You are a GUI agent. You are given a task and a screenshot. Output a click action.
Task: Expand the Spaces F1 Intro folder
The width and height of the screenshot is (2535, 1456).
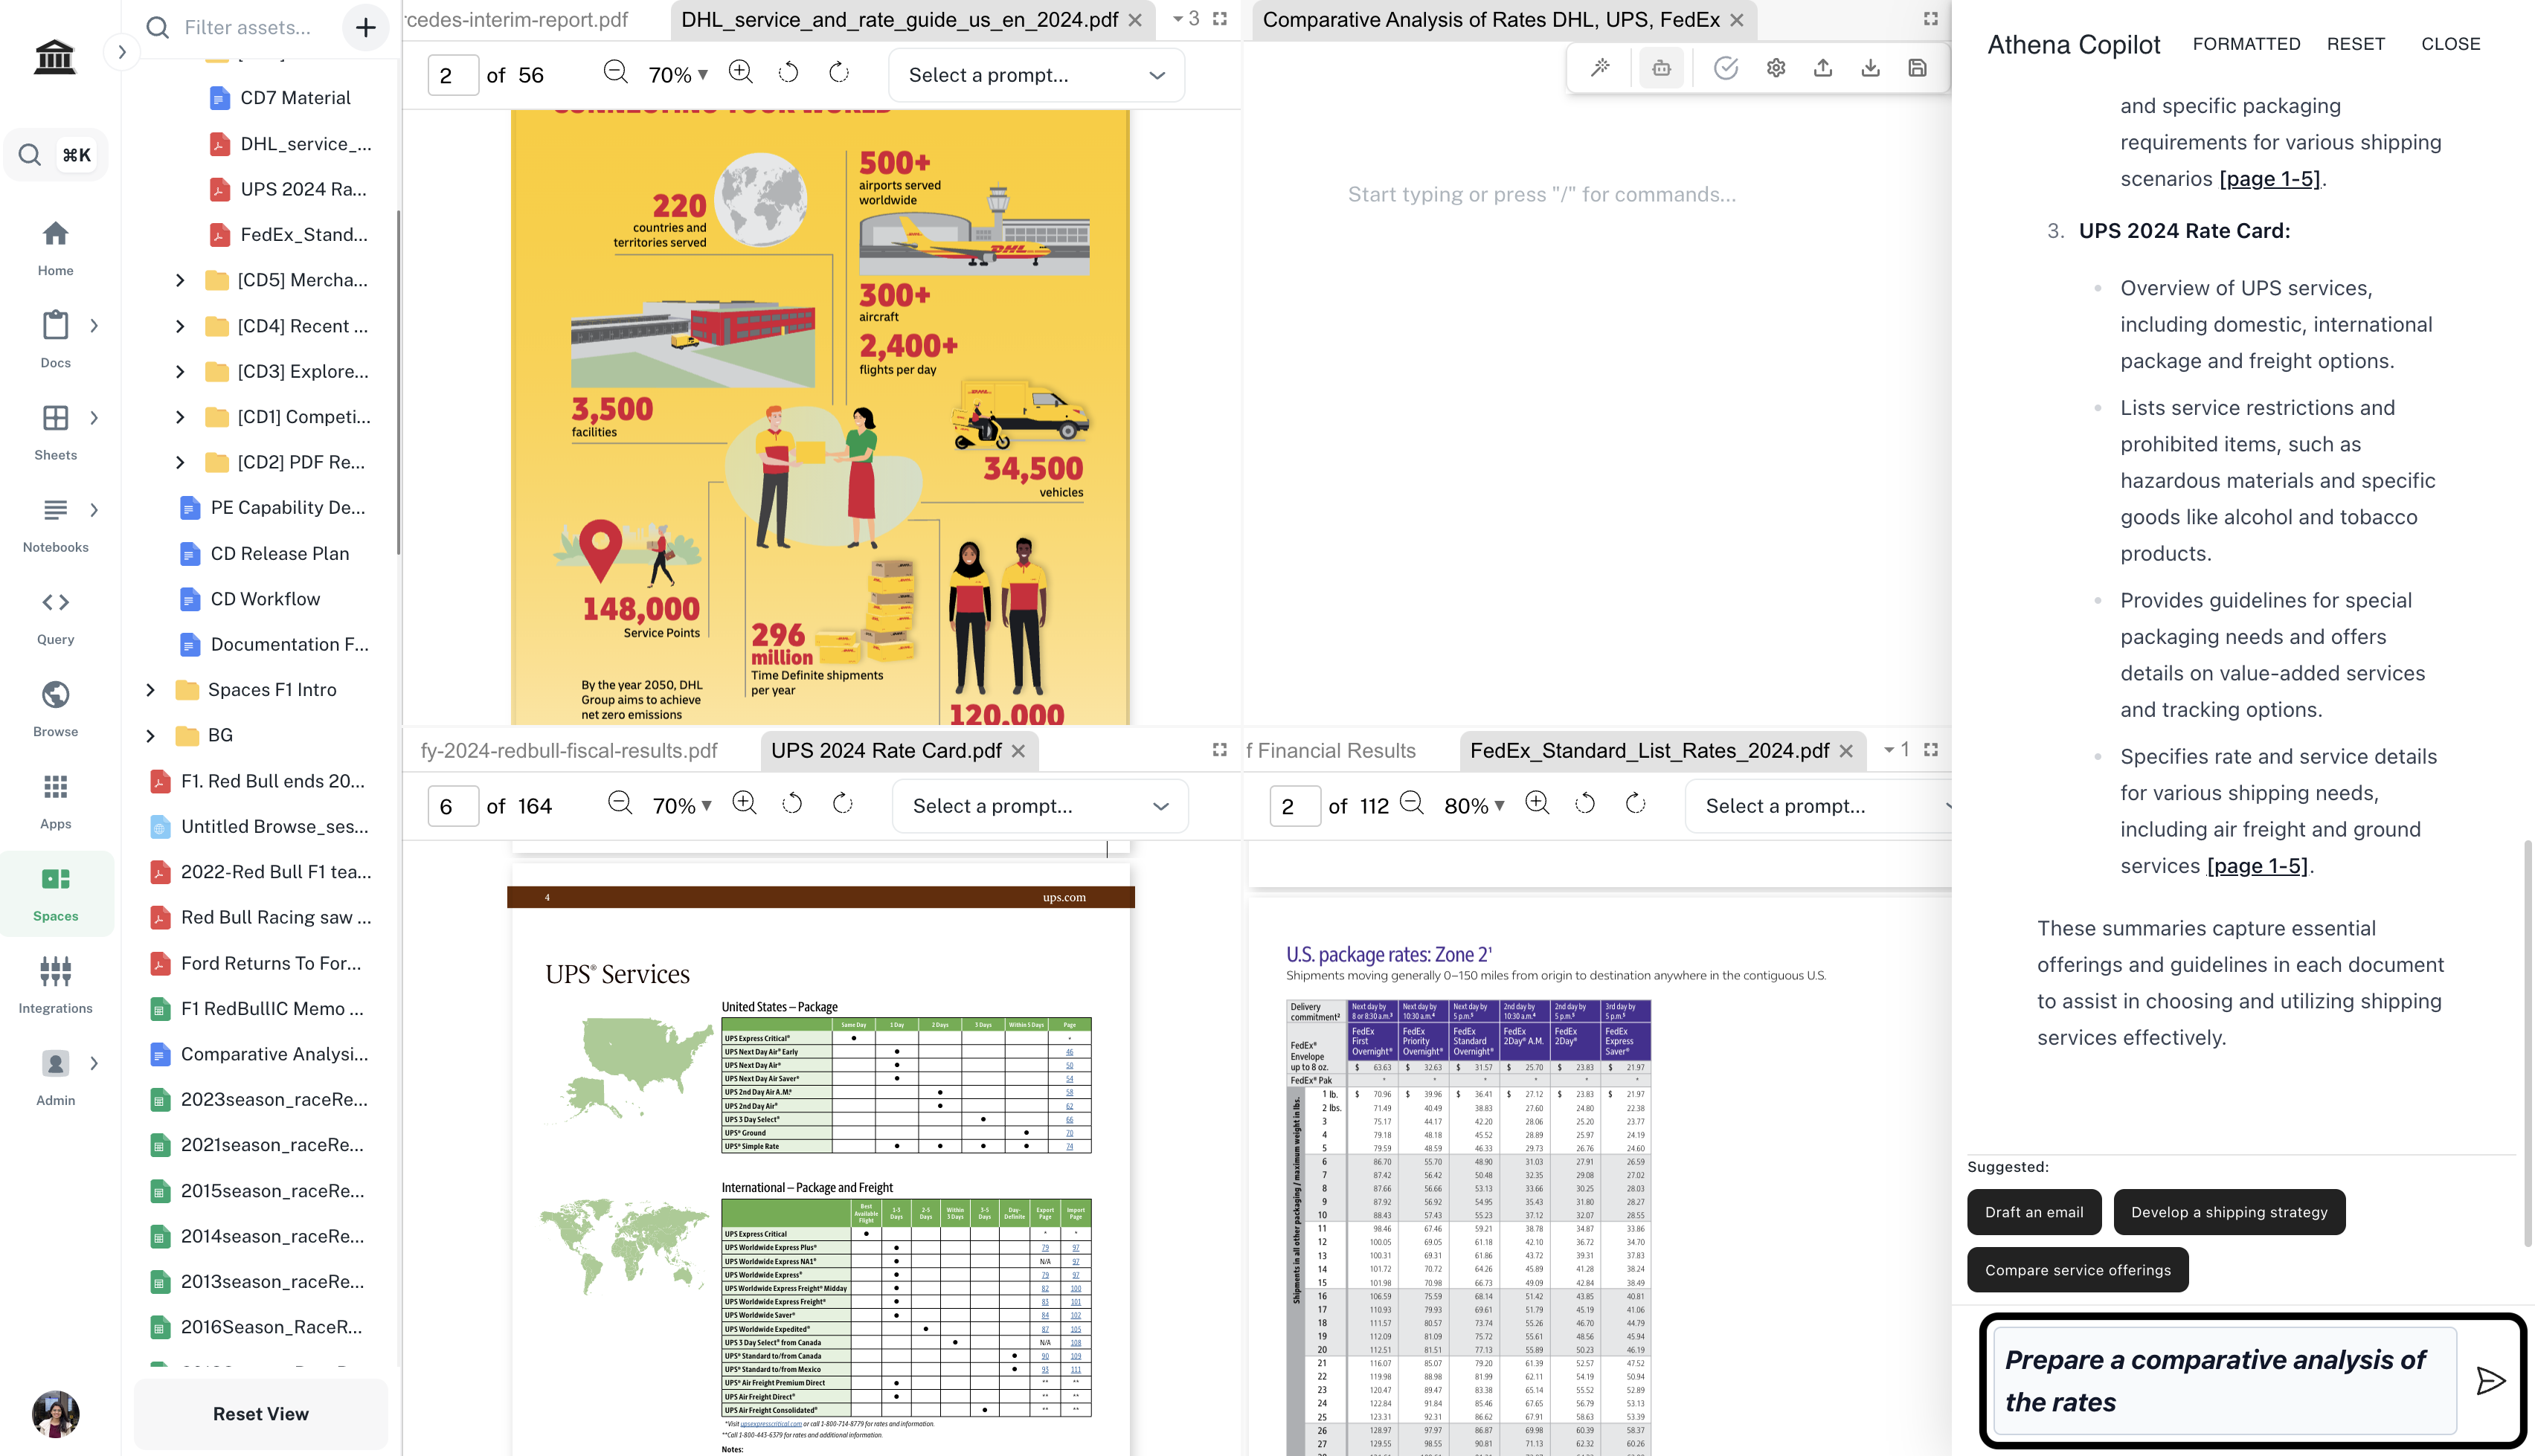tap(150, 690)
